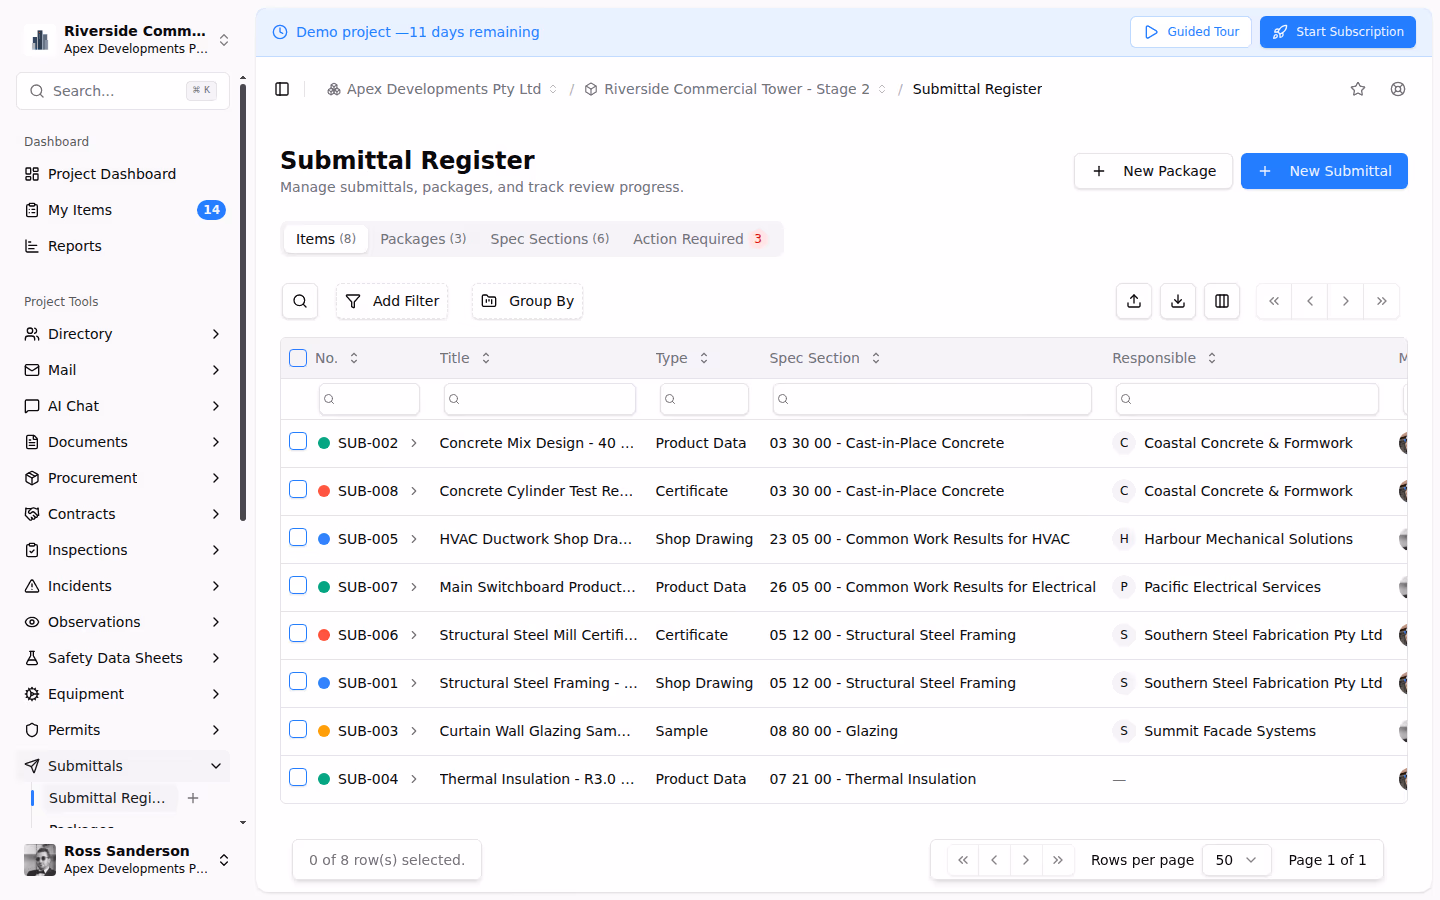The image size is (1440, 900).
Task: Toggle the sidebar panel icon
Action: pyautogui.click(x=282, y=89)
